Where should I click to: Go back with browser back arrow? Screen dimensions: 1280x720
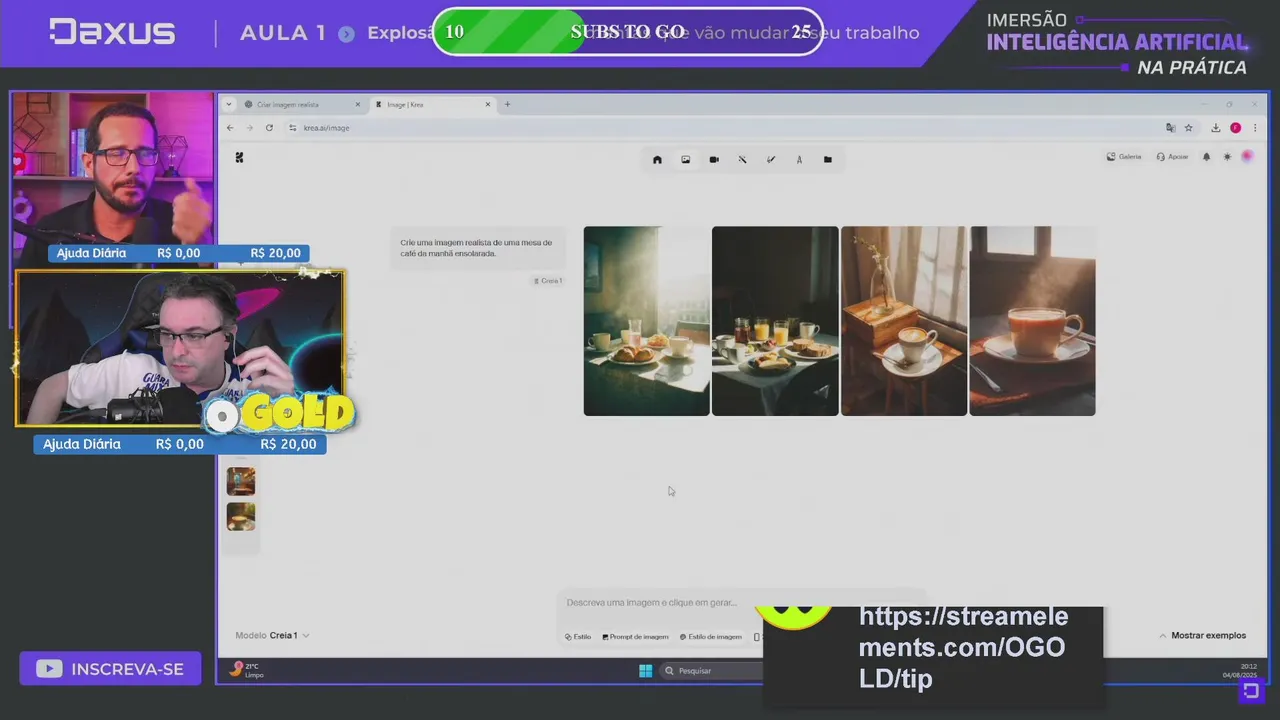click(230, 128)
